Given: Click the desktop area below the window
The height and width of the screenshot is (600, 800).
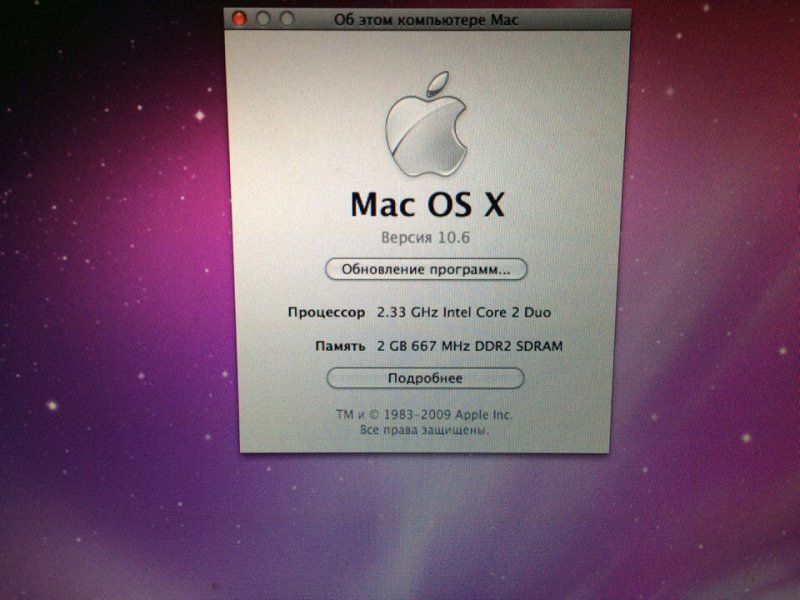Looking at the screenshot, I should click(x=420, y=530).
